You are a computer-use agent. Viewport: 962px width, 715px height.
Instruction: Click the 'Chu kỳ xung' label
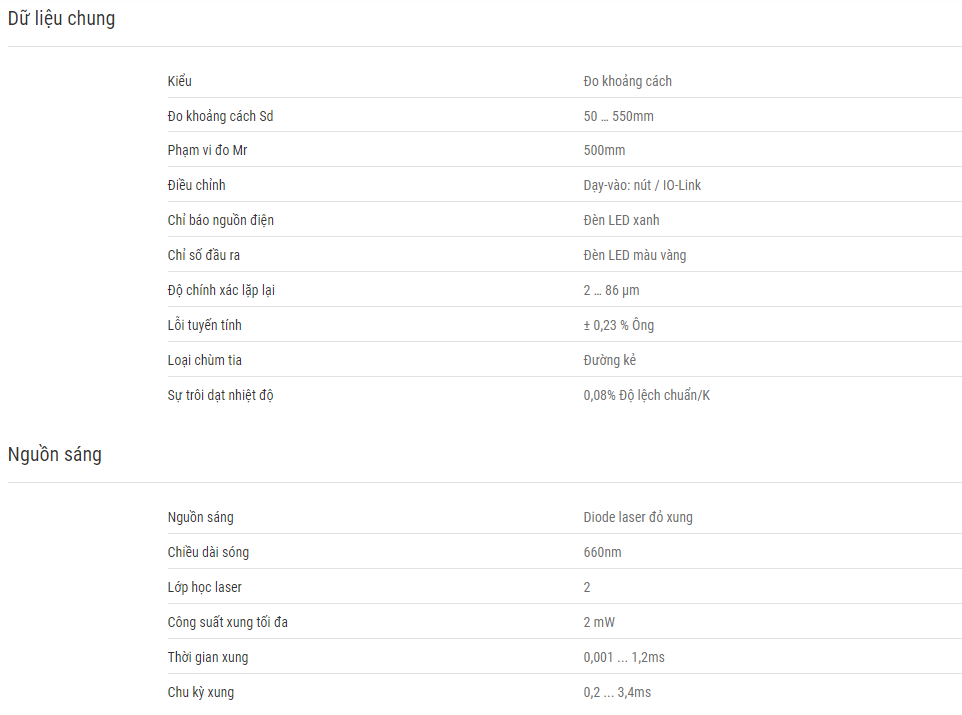[201, 692]
